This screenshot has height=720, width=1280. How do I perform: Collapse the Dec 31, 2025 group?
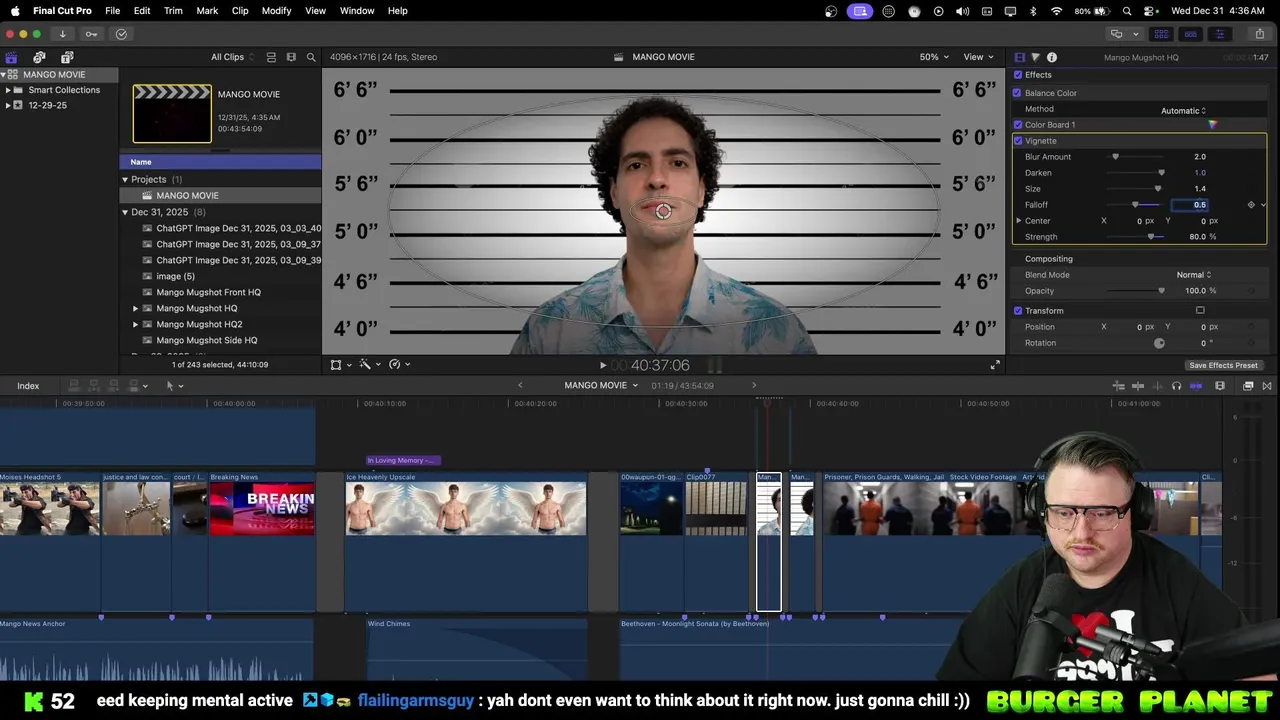125,213
